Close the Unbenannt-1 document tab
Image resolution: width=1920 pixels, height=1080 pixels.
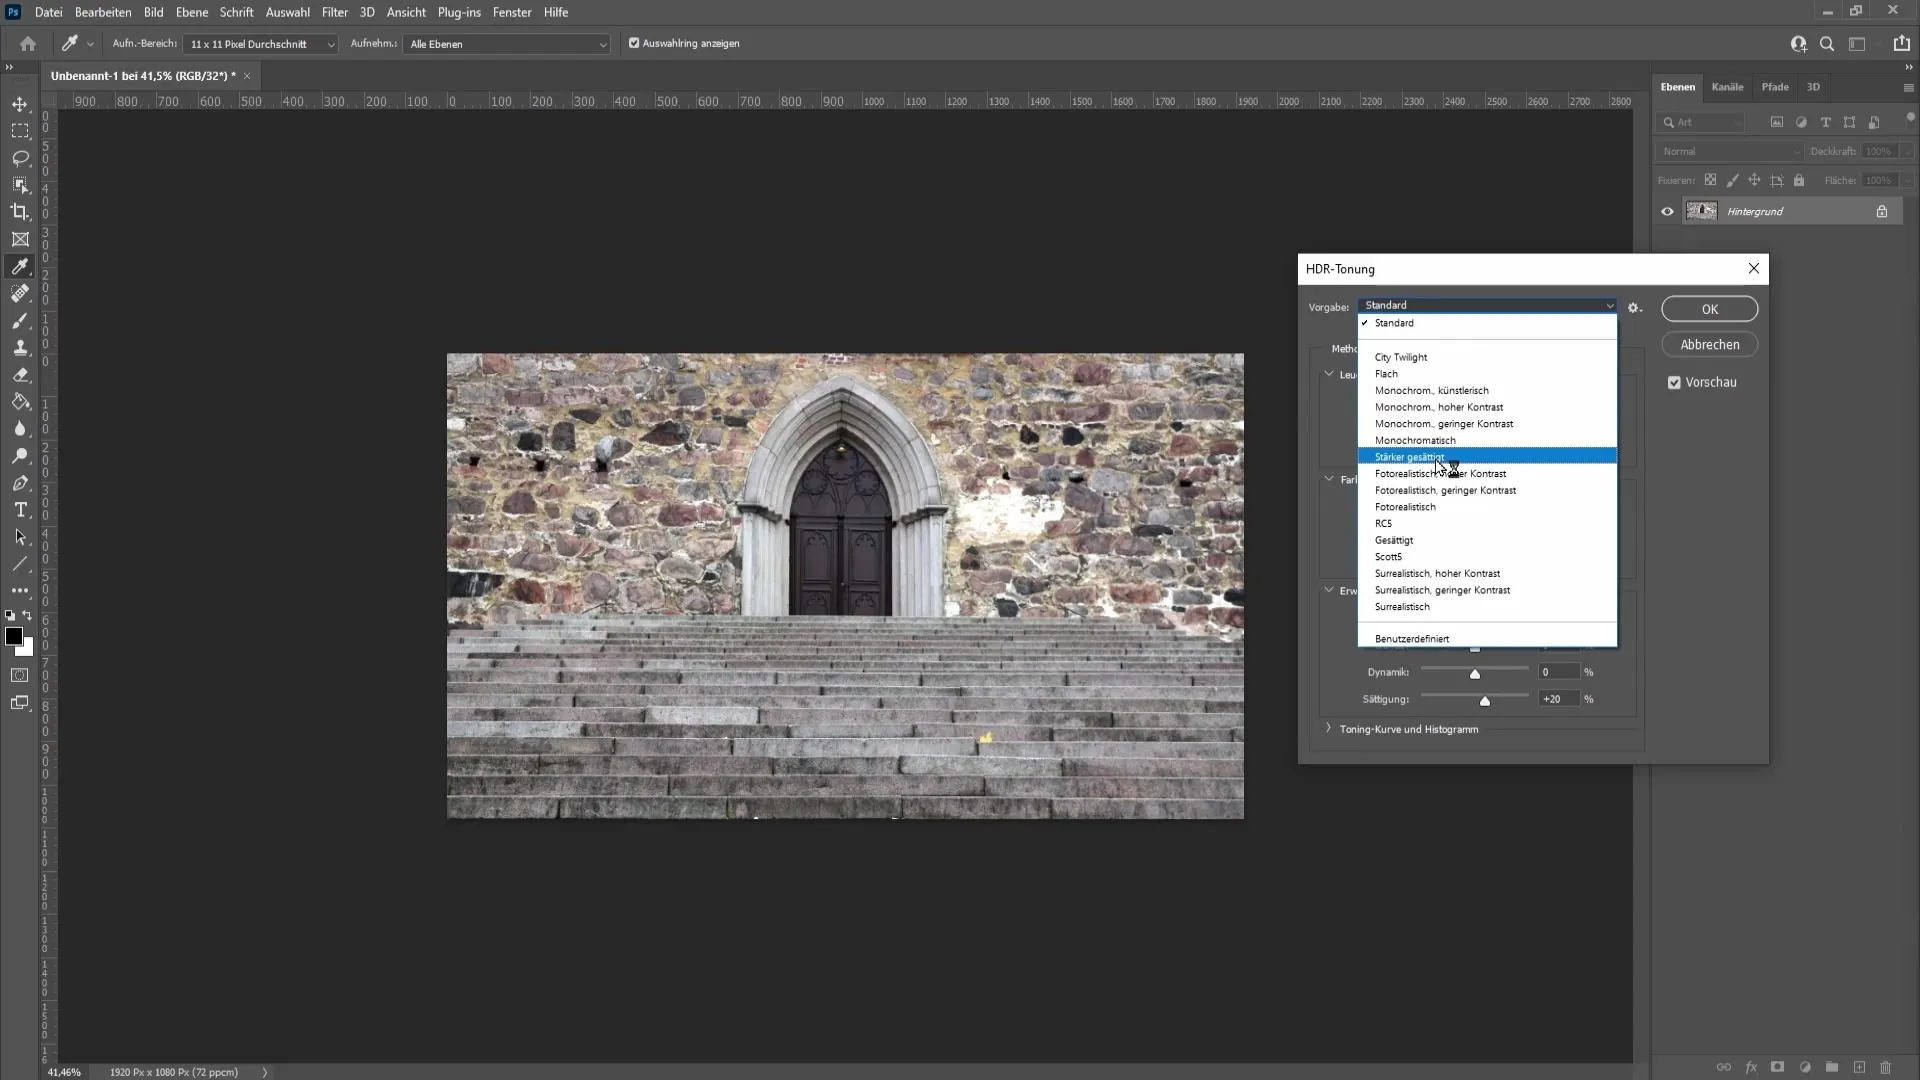[x=247, y=76]
